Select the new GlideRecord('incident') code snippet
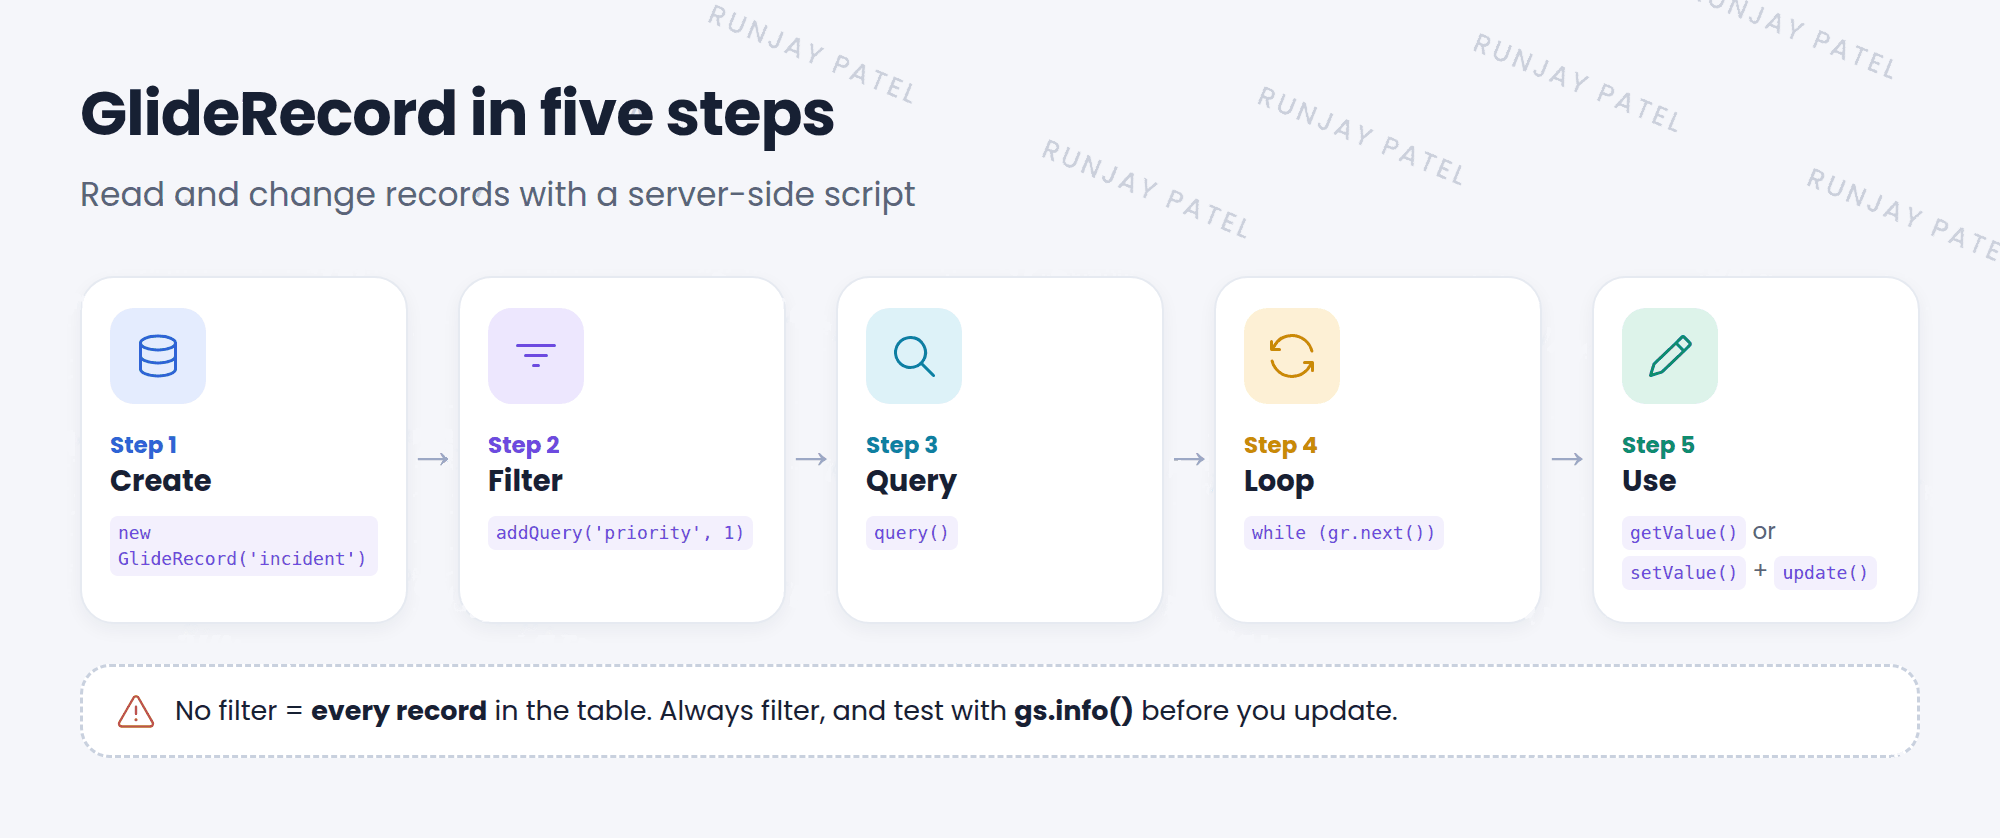 [244, 546]
